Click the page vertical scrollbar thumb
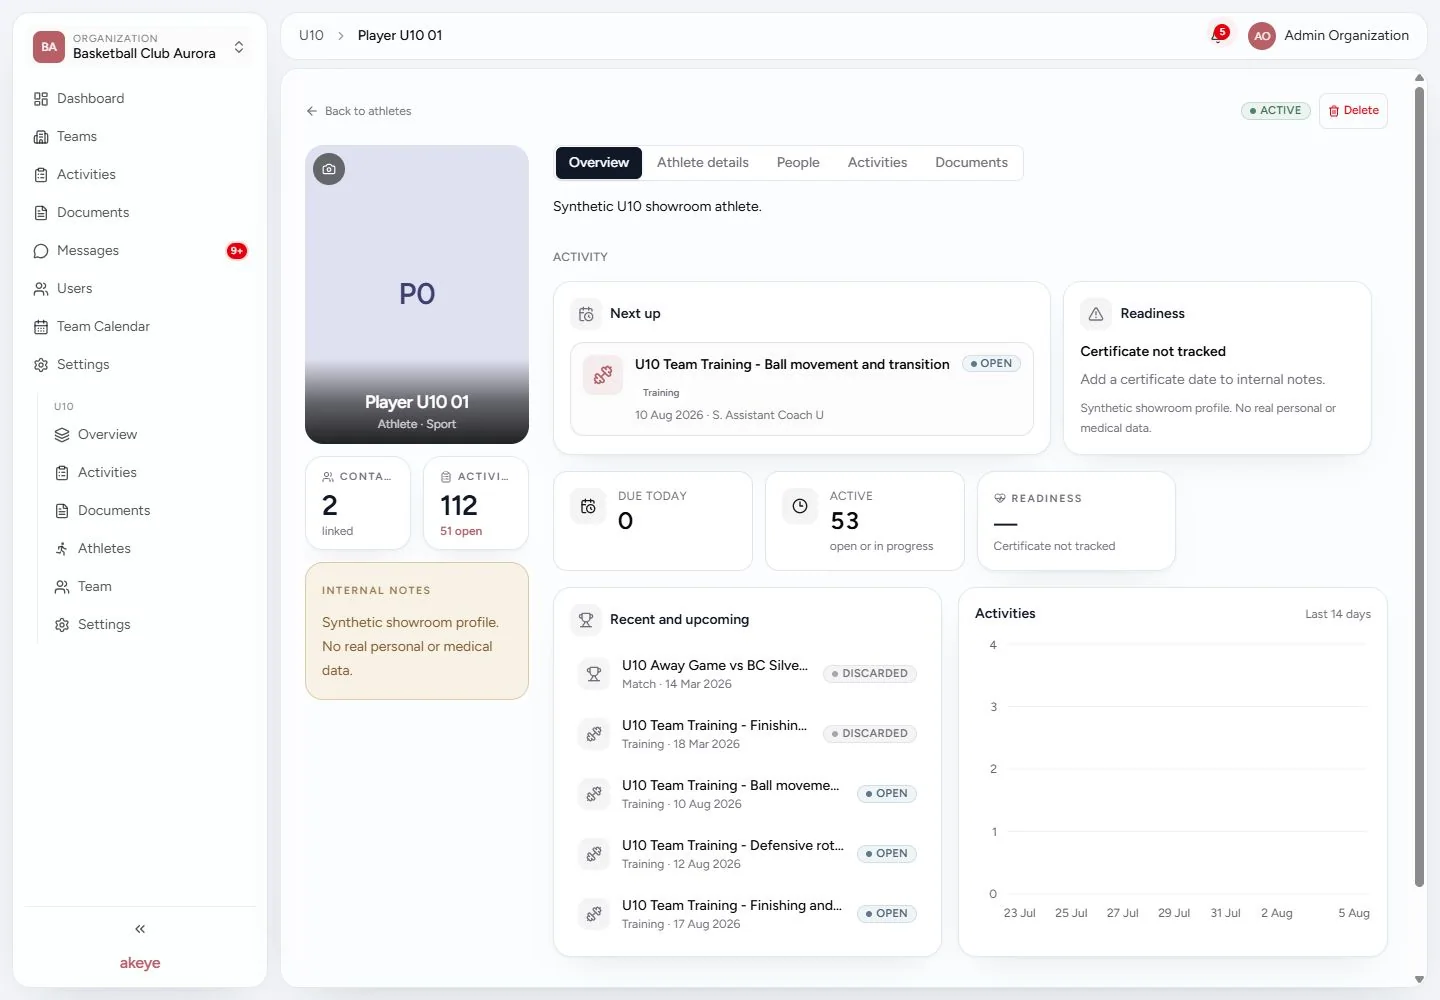The height and width of the screenshot is (1000, 1440). coord(1419,487)
